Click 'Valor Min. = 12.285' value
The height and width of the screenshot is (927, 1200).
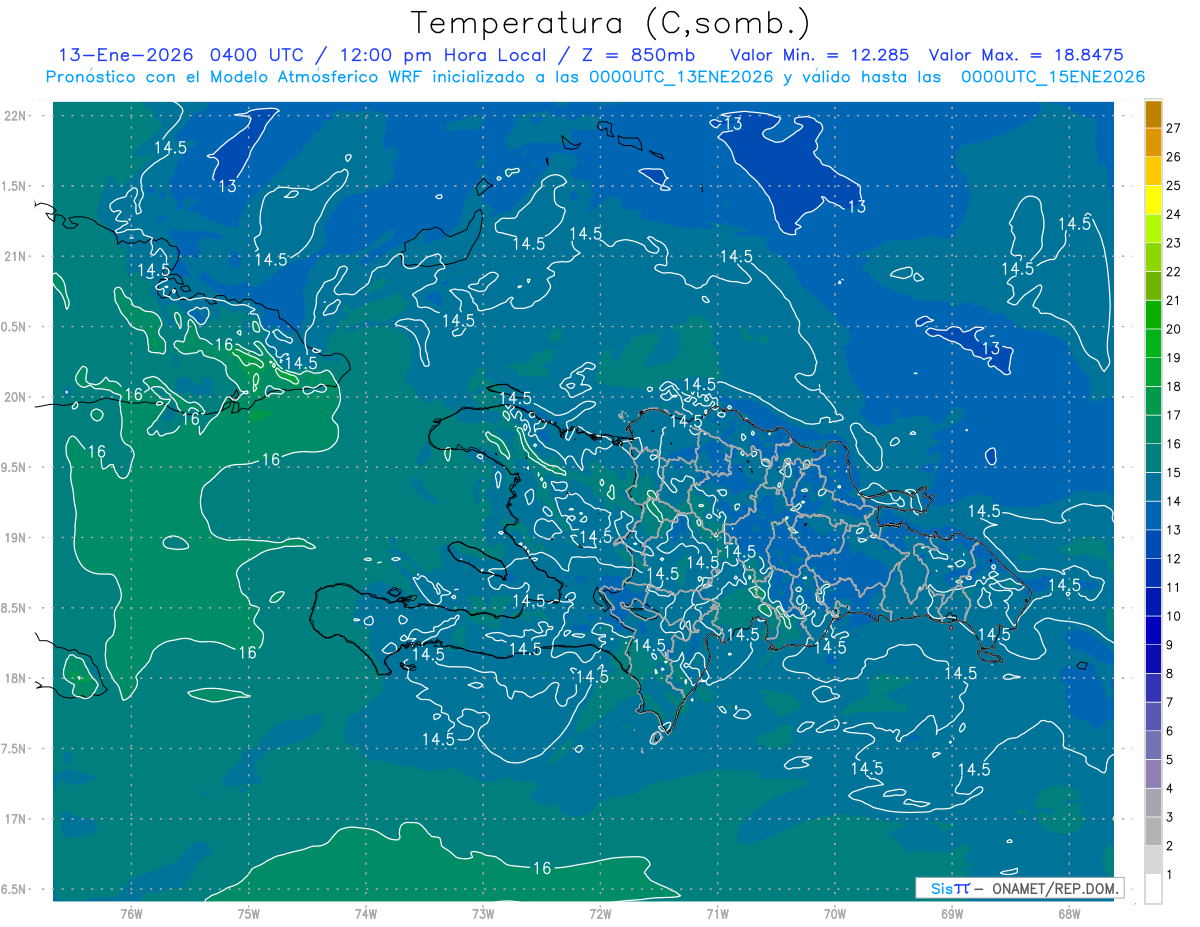[820, 55]
